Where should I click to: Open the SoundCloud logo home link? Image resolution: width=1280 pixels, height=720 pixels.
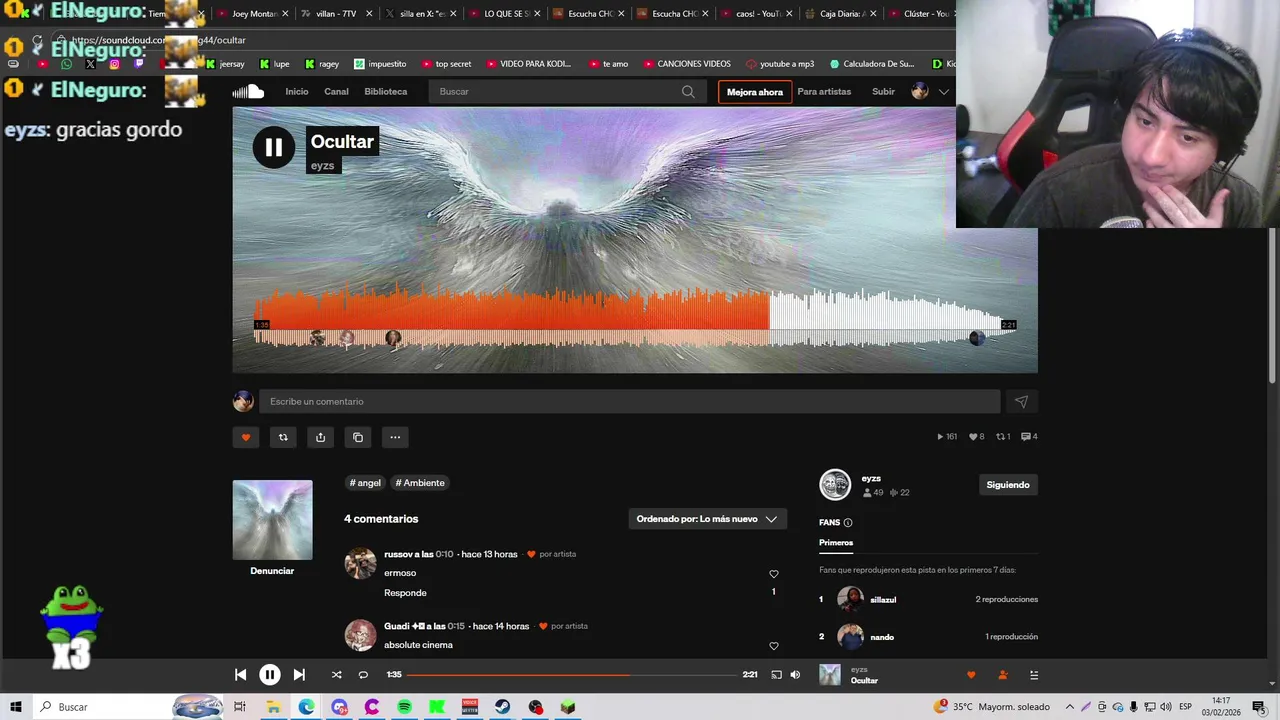[248, 92]
